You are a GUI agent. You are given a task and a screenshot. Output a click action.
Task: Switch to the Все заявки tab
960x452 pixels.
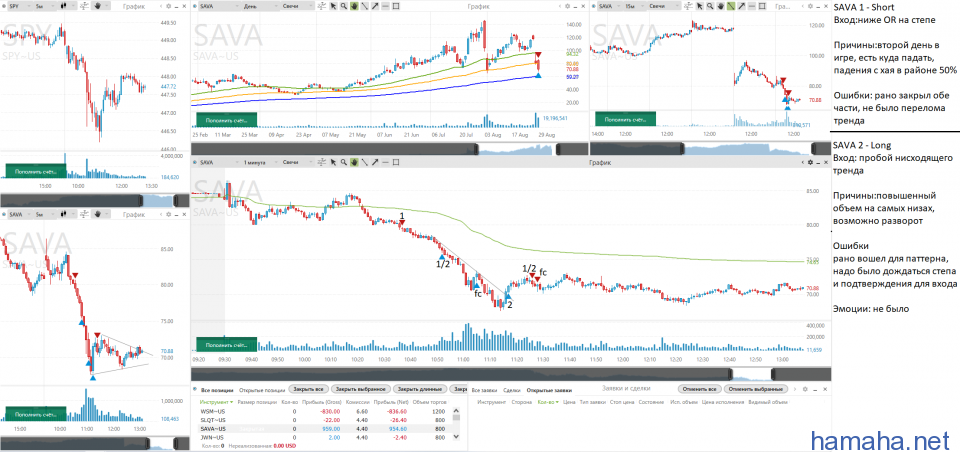(x=484, y=390)
